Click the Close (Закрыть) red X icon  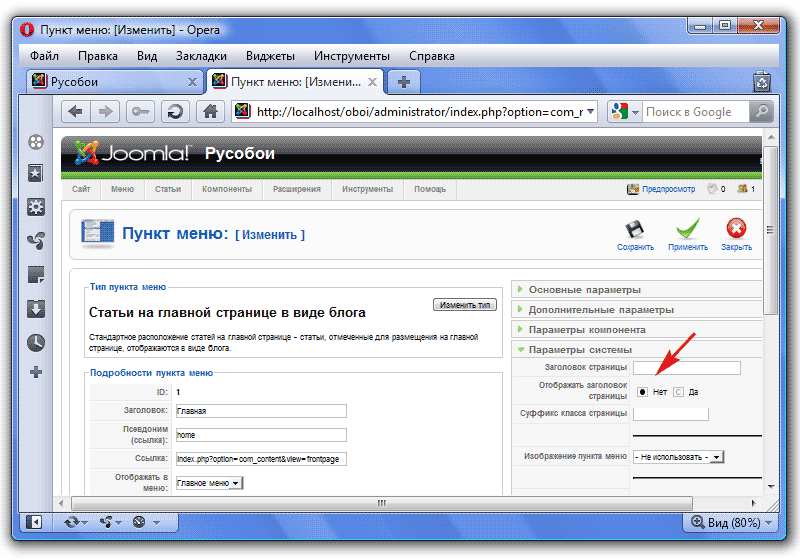736,231
